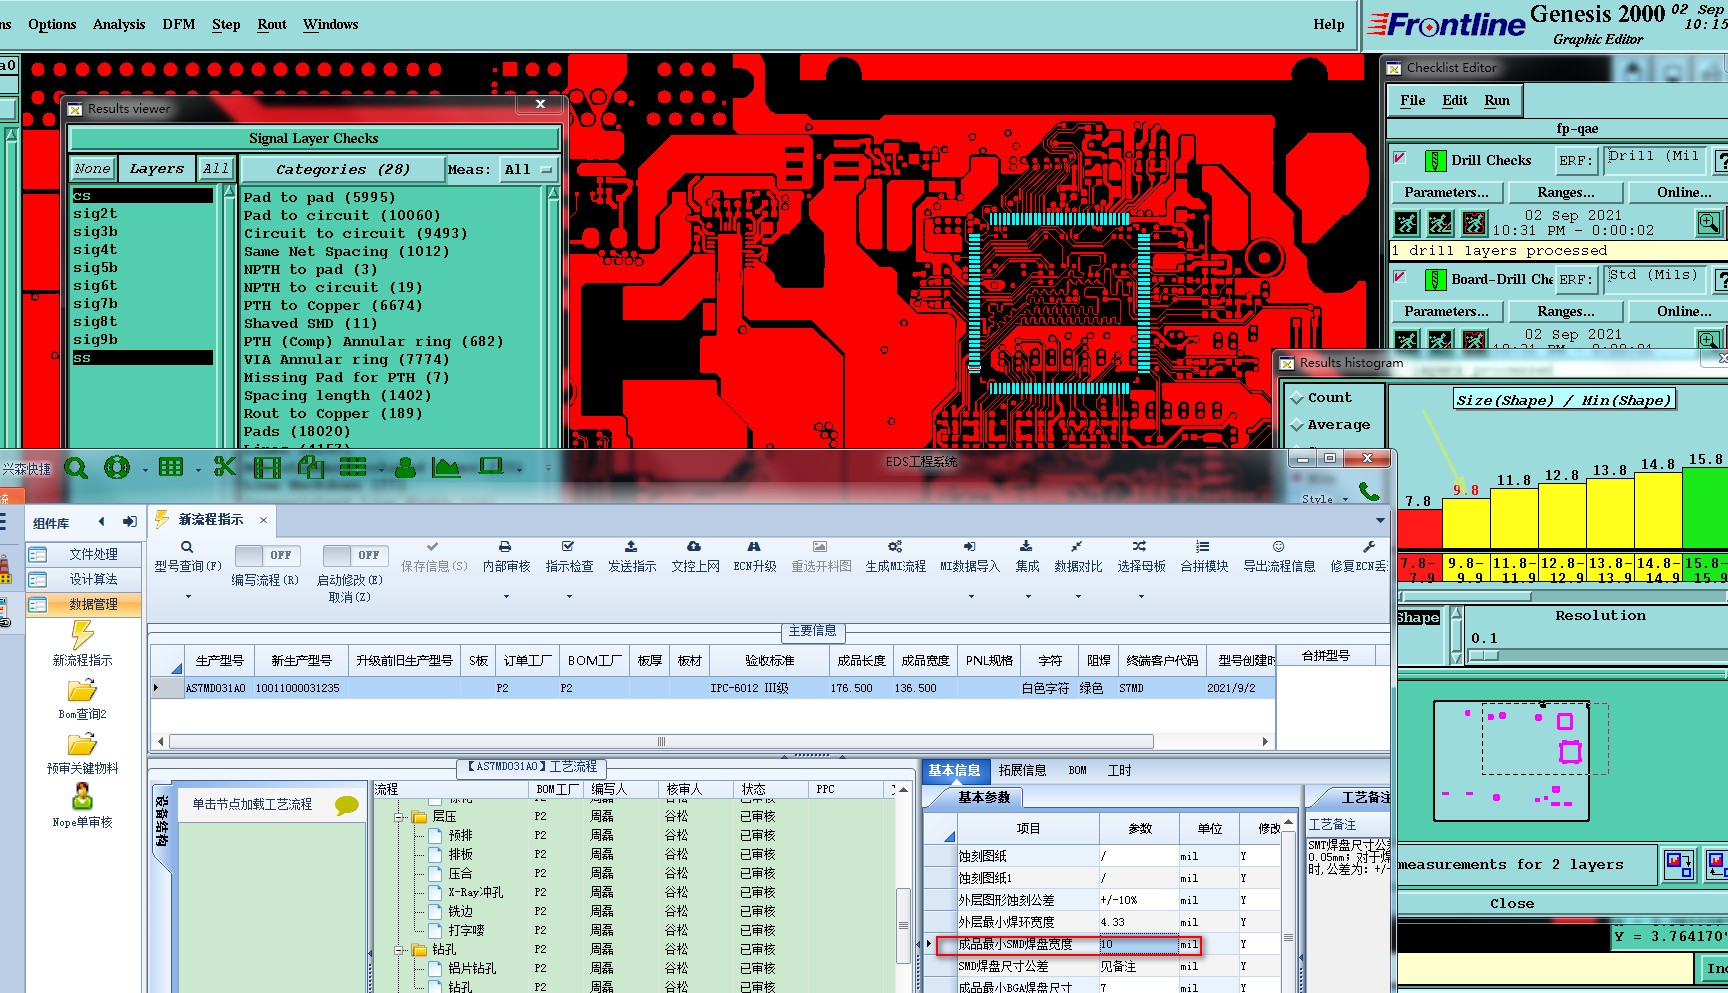This screenshot has width=1728, height=993.
Task: Click Drill Checks Ranges... button
Action: point(1566,192)
